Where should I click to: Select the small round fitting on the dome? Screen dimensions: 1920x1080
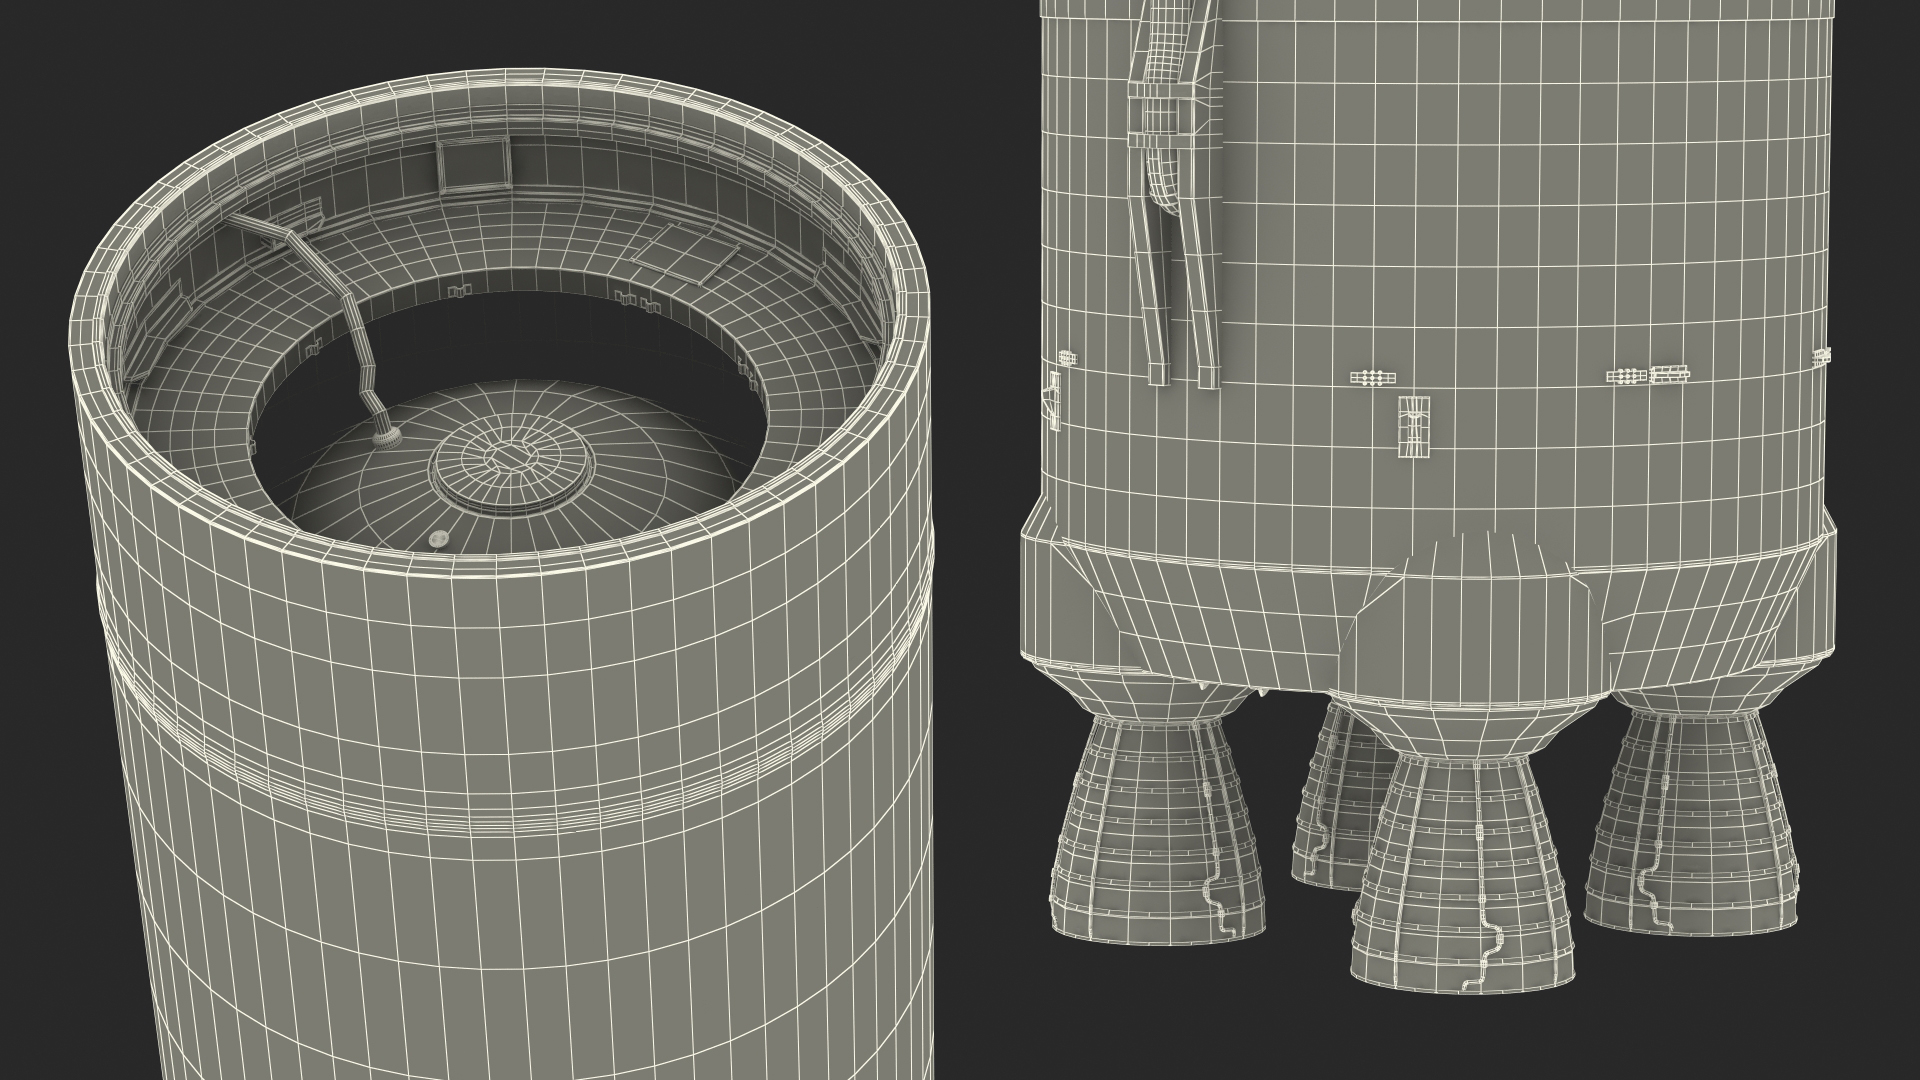(439, 539)
